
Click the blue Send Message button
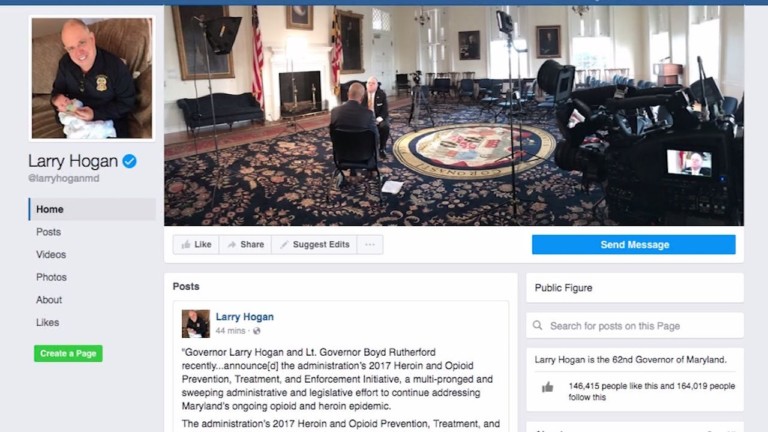(634, 244)
